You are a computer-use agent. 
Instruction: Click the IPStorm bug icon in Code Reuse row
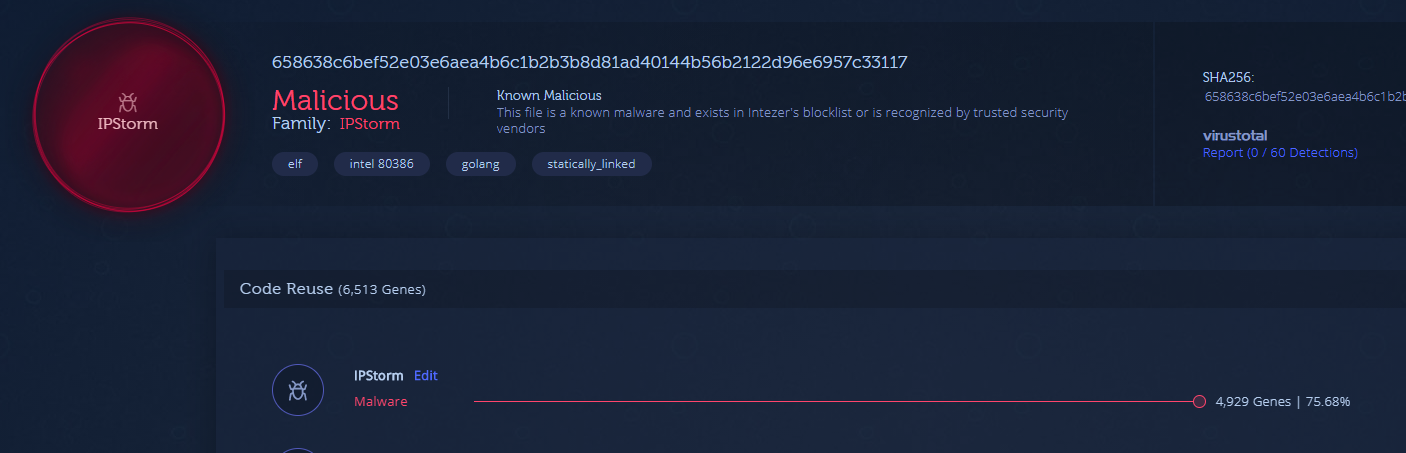coord(298,390)
